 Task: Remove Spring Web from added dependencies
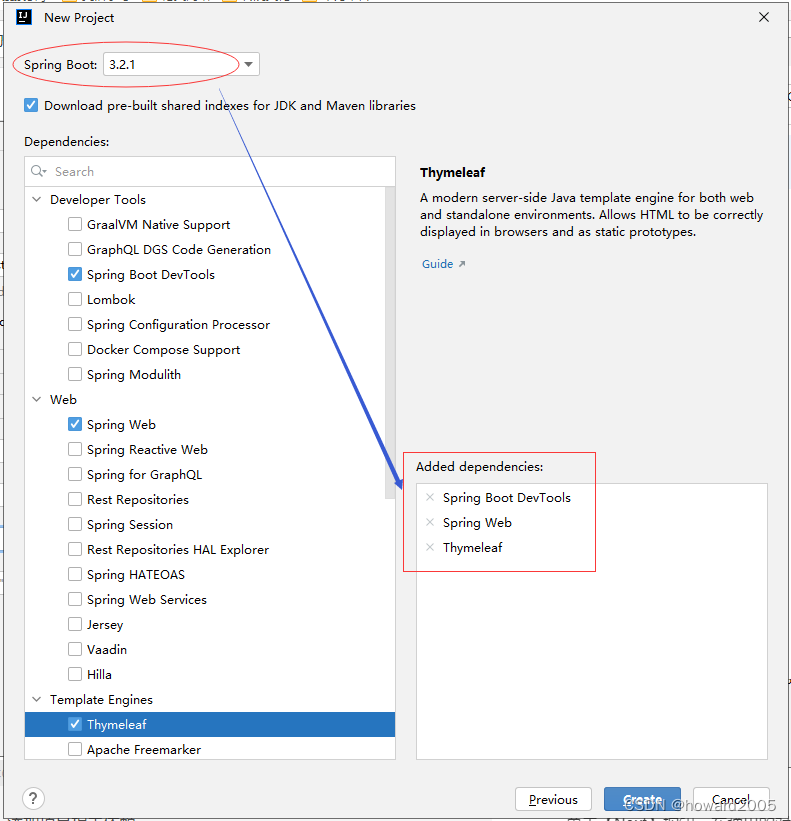430,522
